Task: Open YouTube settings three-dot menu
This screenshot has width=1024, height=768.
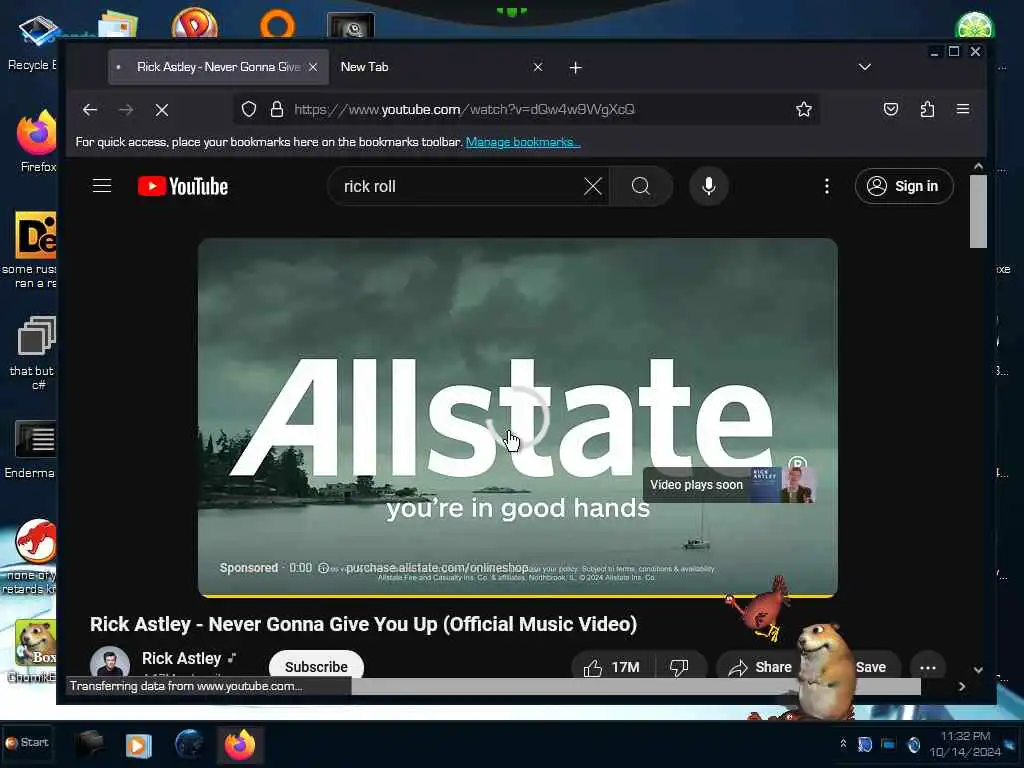Action: (827, 186)
